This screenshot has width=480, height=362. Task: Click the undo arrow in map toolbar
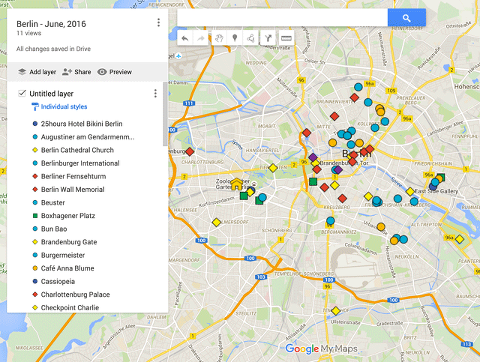click(185, 38)
